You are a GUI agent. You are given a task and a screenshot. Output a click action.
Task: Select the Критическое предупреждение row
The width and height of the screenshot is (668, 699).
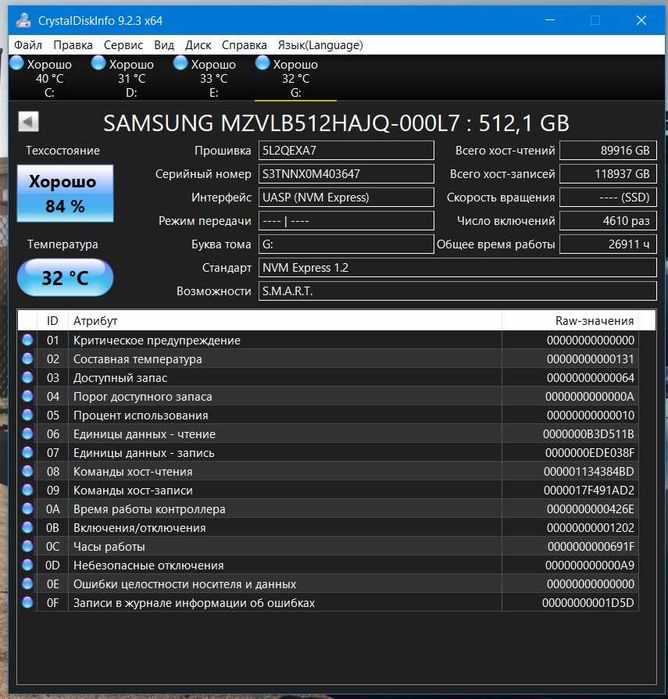tap(328, 340)
